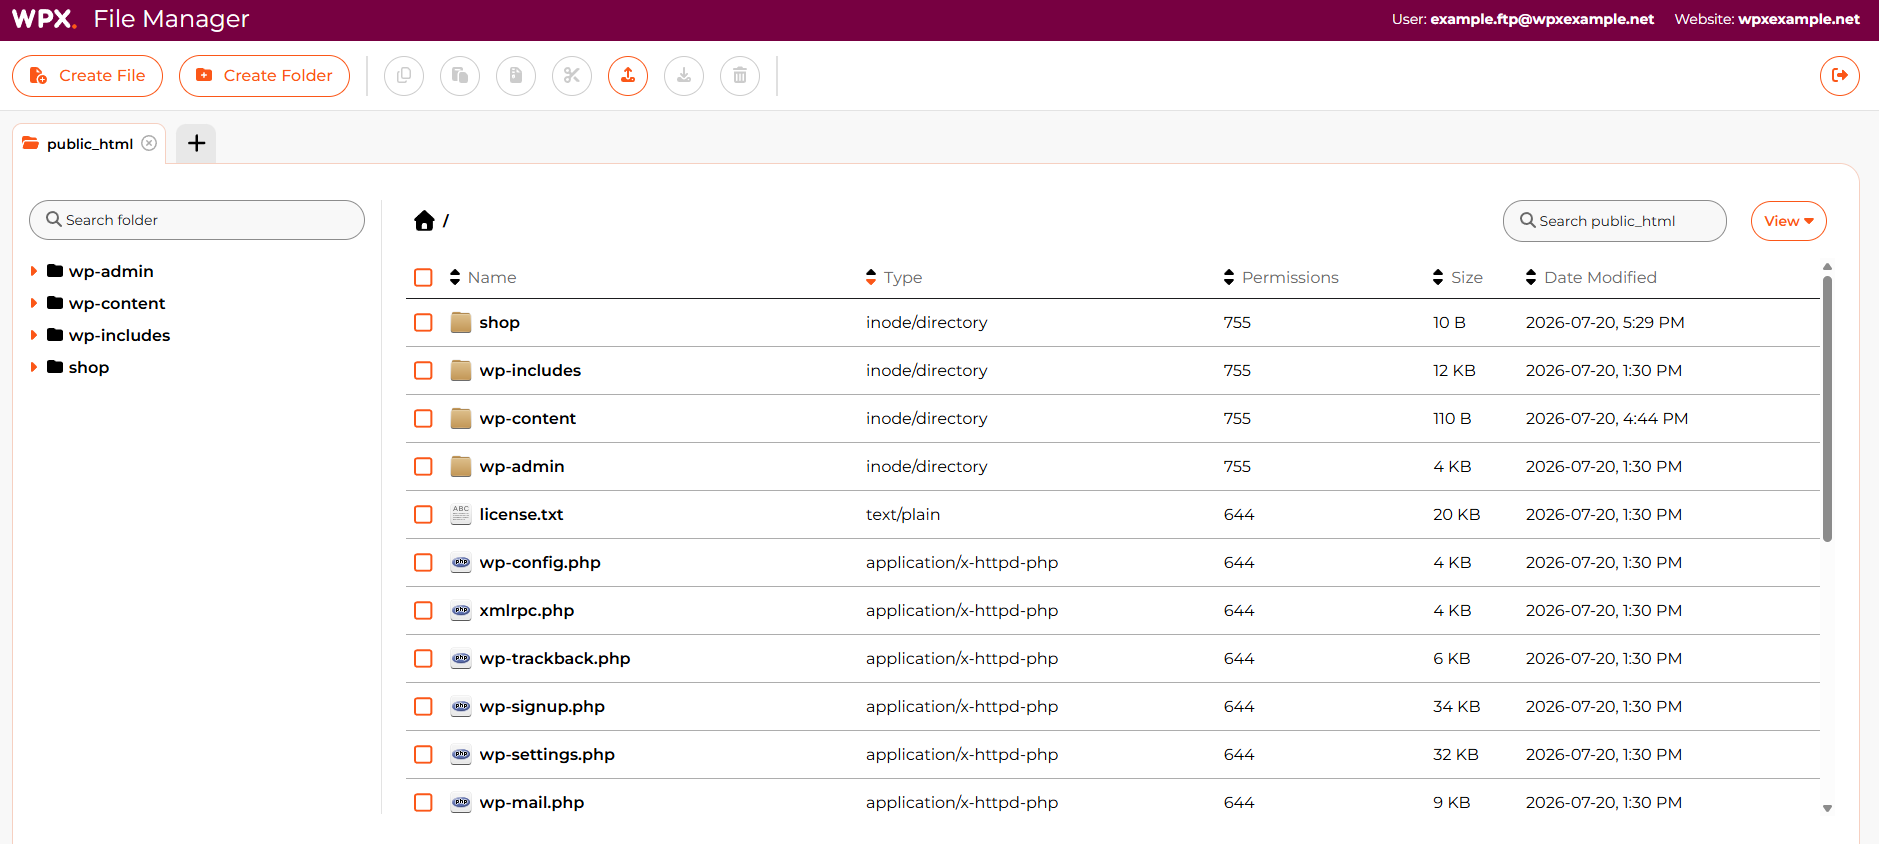Check the box for the wp-includes row
The height and width of the screenshot is (844, 1879).
(424, 370)
